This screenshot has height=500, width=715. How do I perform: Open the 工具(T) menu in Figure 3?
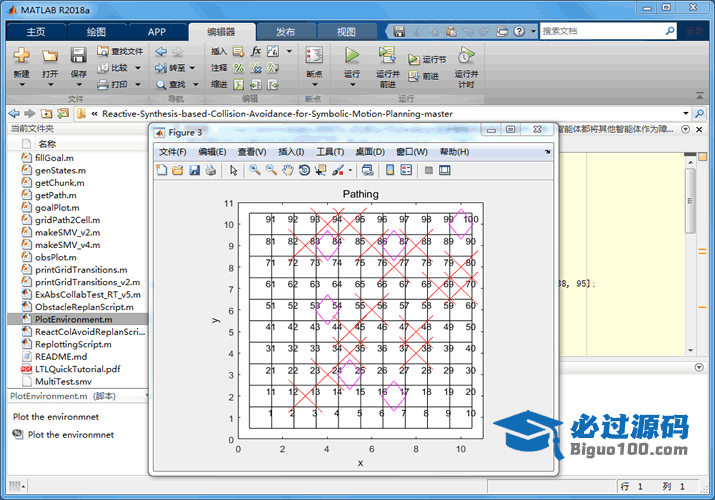pos(330,152)
